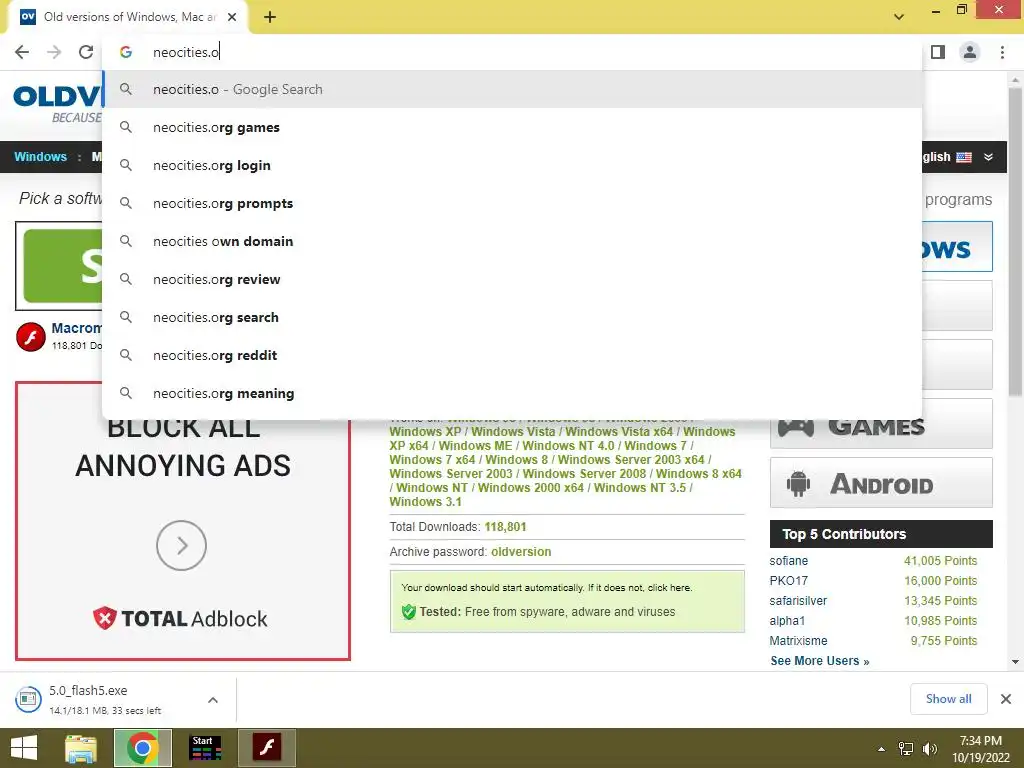The width and height of the screenshot is (1024, 768).
Task: Select the 'neocities.org review' suggestion
Action: pos(513,279)
